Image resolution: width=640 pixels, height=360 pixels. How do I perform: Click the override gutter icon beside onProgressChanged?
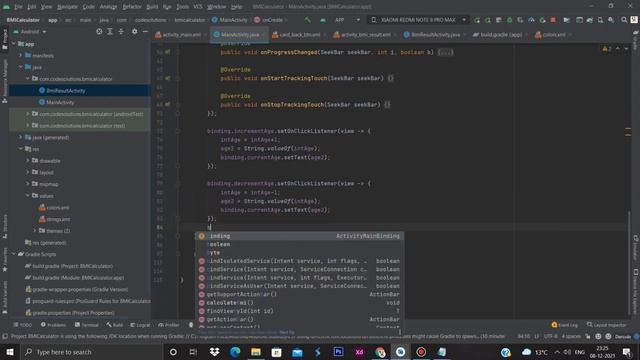click(167, 52)
